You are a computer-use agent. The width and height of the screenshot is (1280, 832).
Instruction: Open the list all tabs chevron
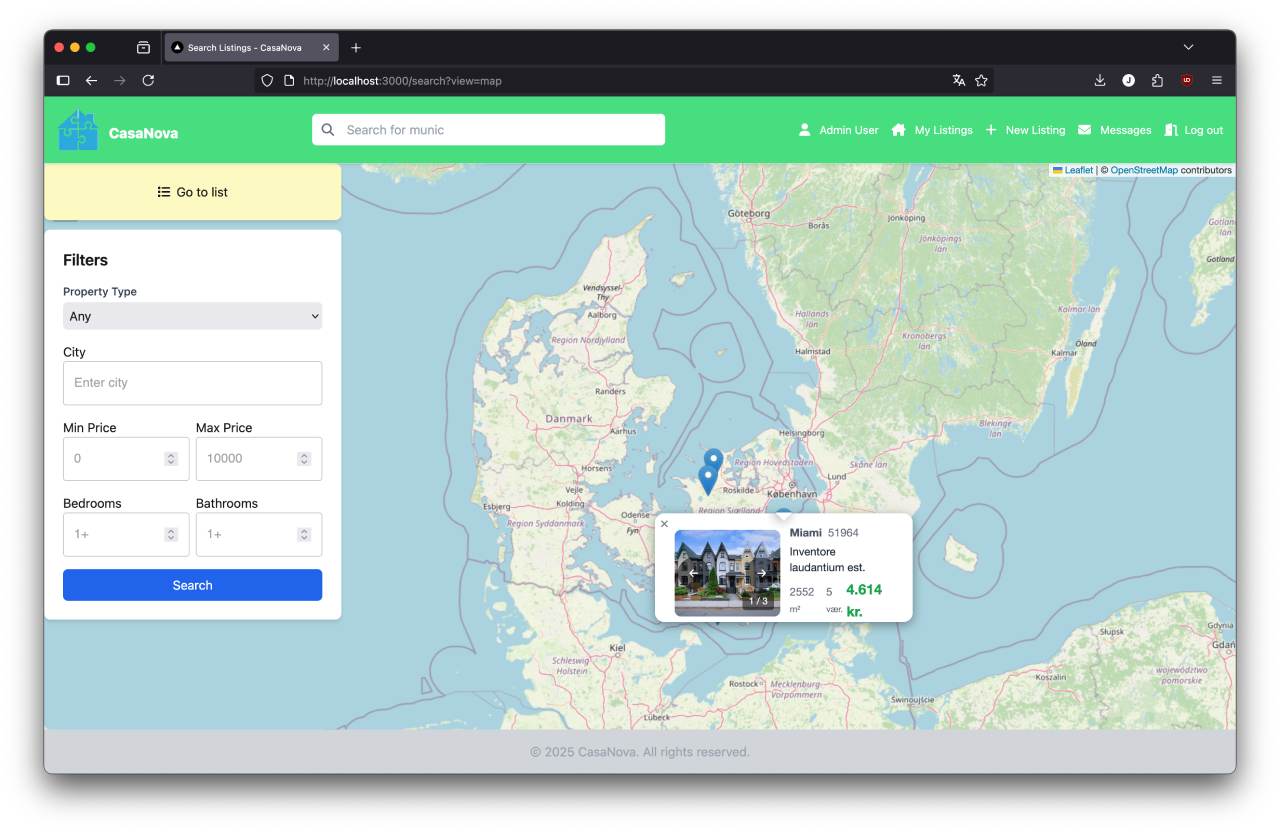[x=1188, y=47]
